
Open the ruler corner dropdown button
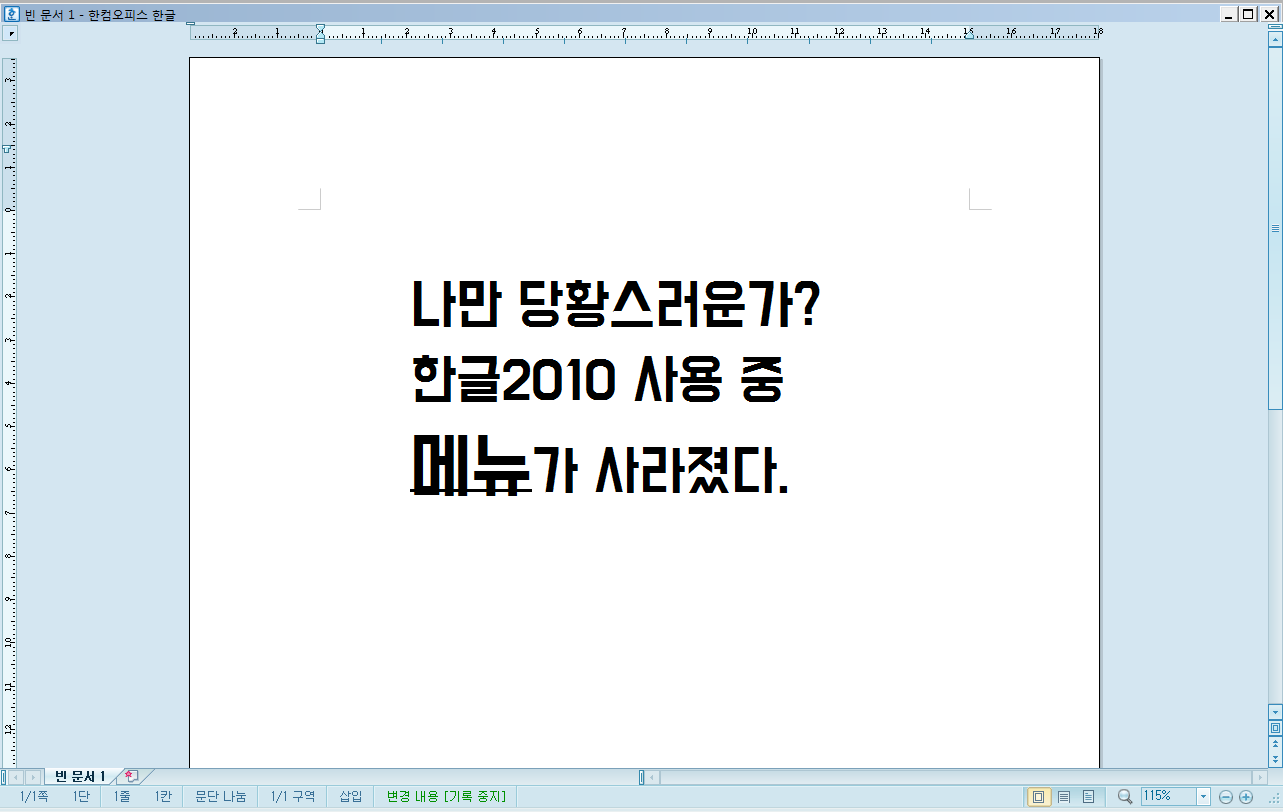click(x=10, y=33)
